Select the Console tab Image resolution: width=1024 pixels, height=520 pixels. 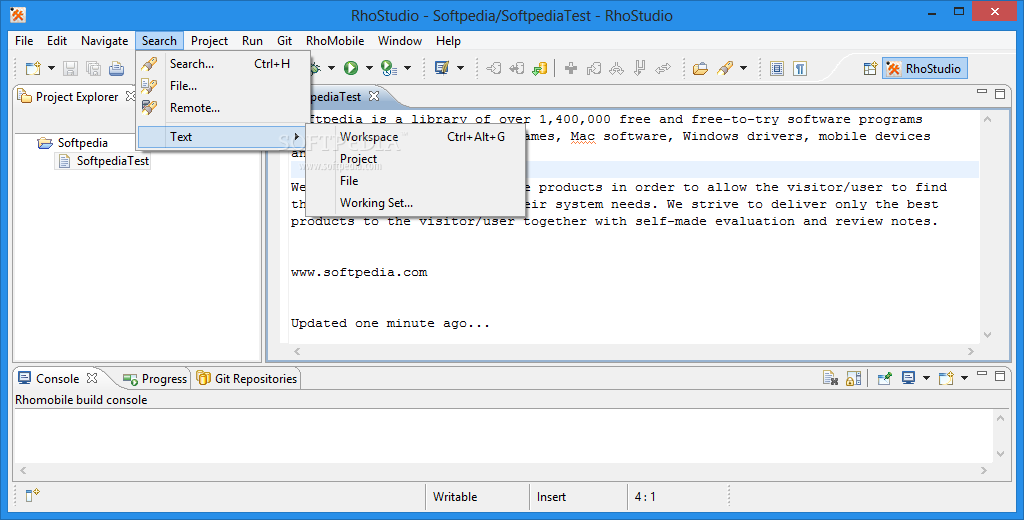tap(57, 379)
